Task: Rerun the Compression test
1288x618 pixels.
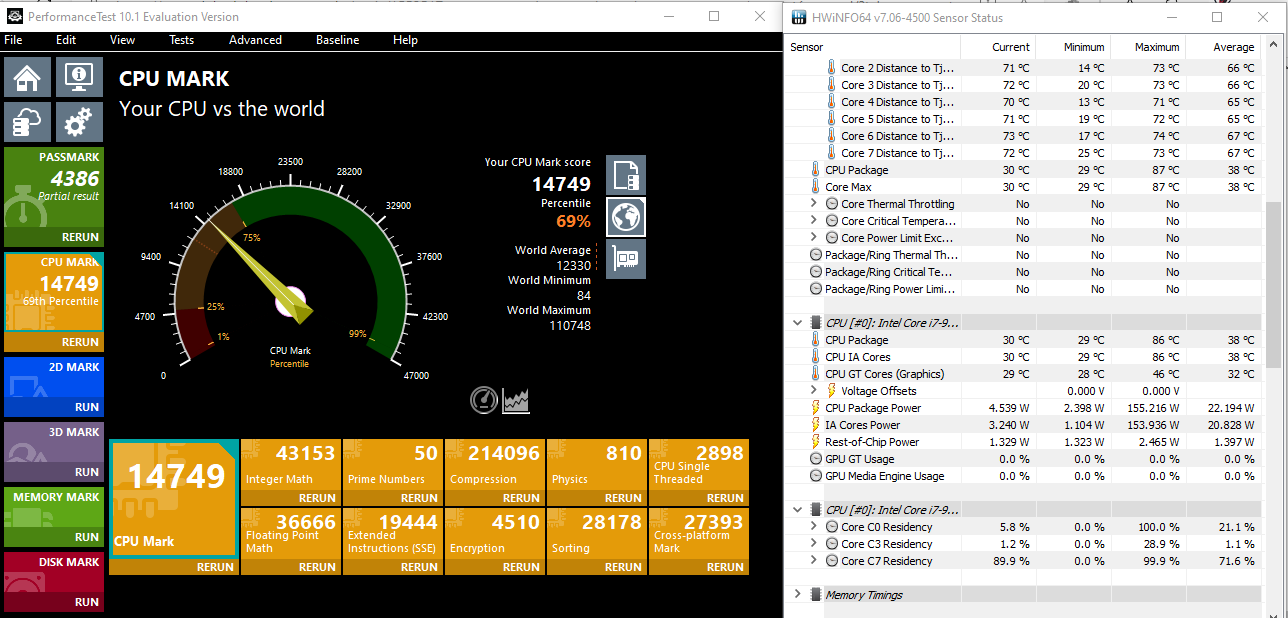Action: tap(521, 498)
